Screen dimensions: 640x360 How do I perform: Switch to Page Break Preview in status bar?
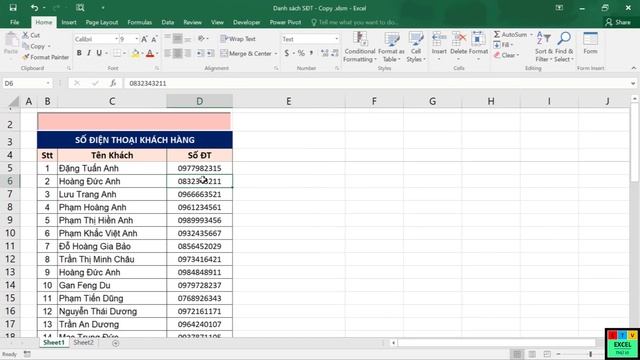547,354
